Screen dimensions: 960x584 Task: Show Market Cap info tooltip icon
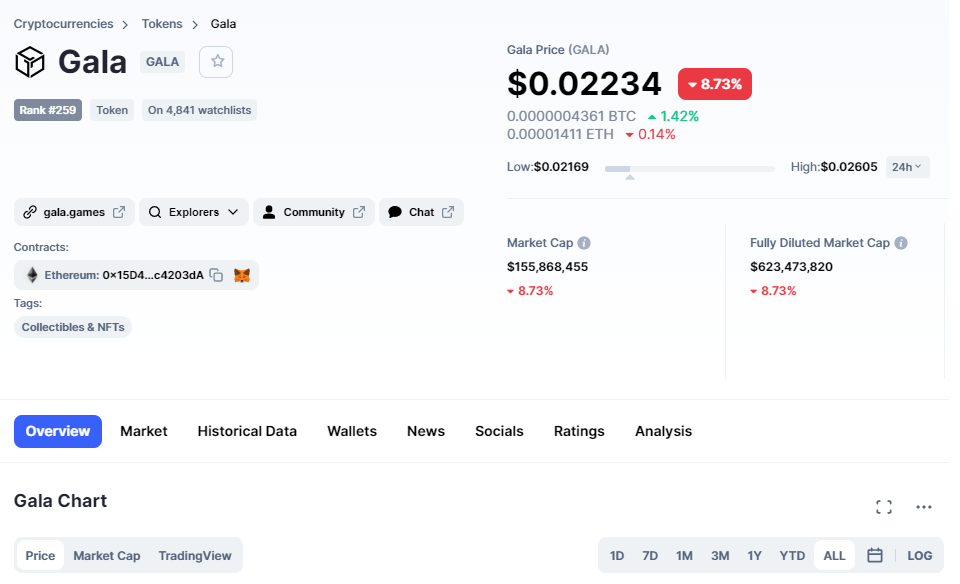584,243
